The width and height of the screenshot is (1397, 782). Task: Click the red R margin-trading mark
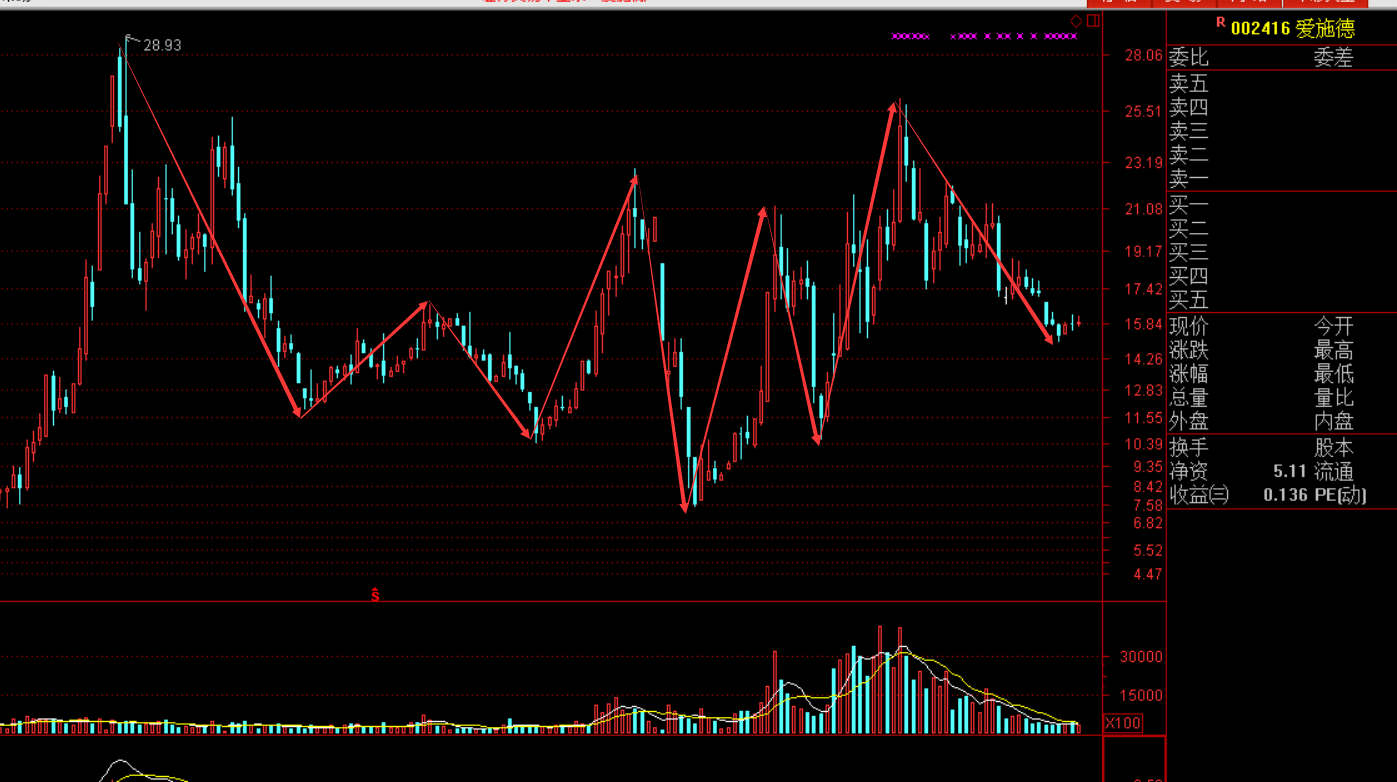(1220, 21)
